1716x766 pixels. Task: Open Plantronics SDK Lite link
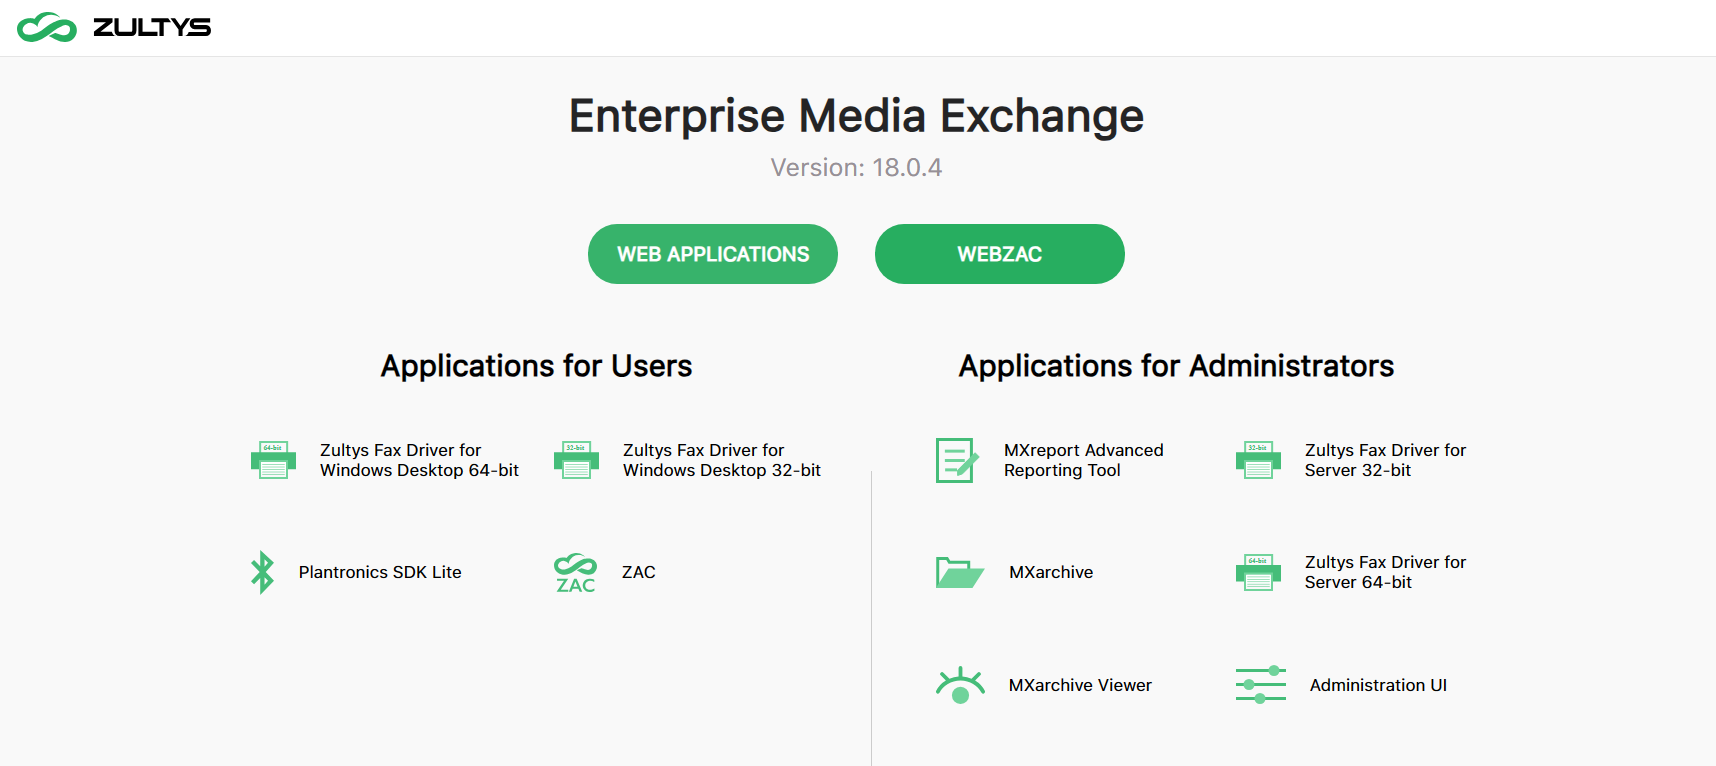click(380, 572)
